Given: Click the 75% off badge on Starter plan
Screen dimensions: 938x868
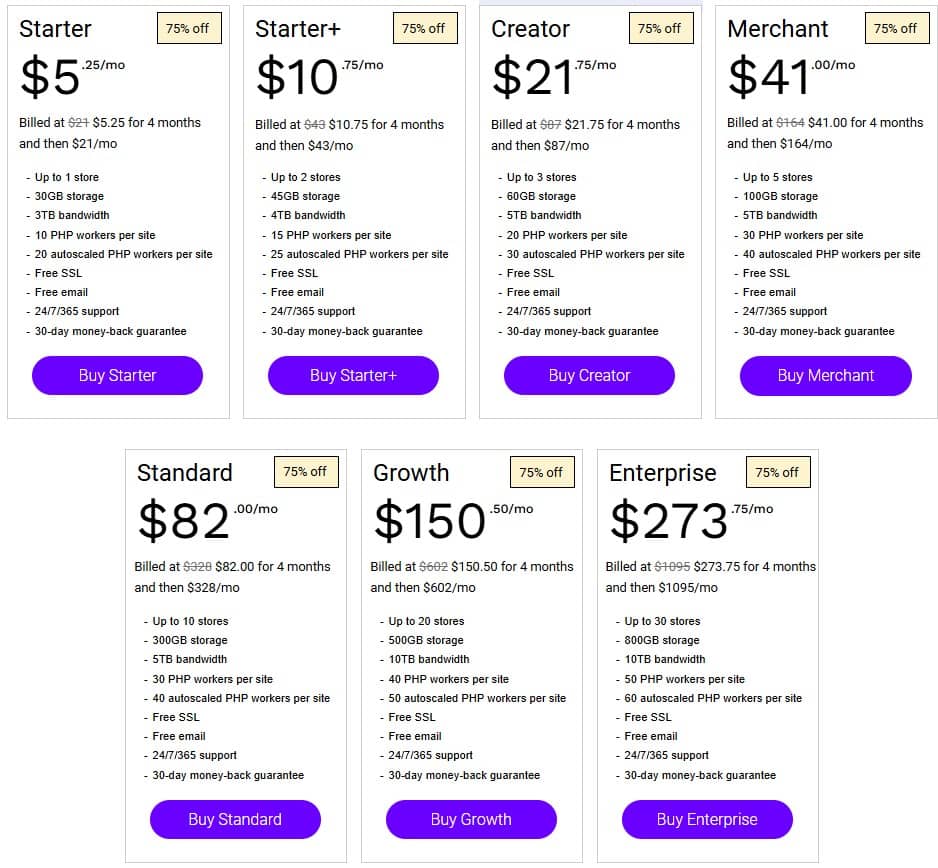Looking at the screenshot, I should click(188, 29).
